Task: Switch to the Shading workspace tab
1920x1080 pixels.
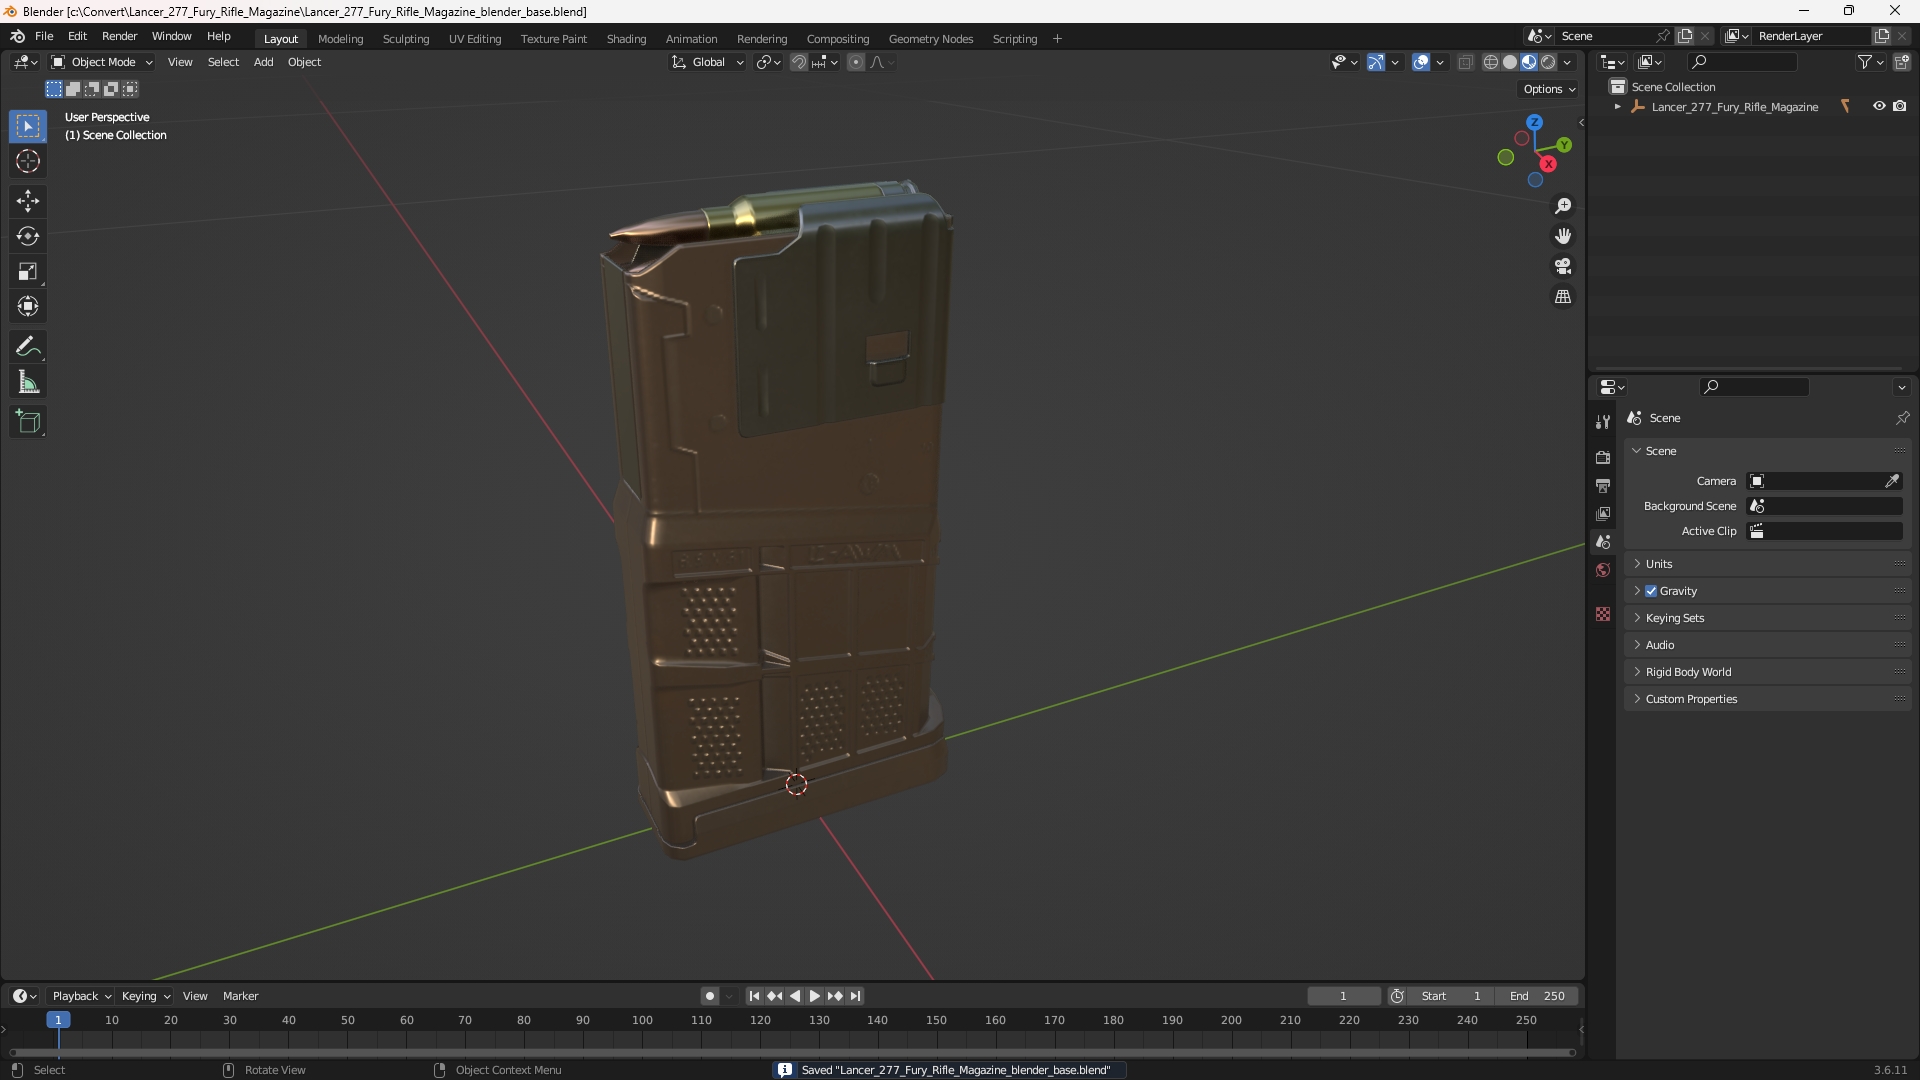Action: pyautogui.click(x=626, y=39)
